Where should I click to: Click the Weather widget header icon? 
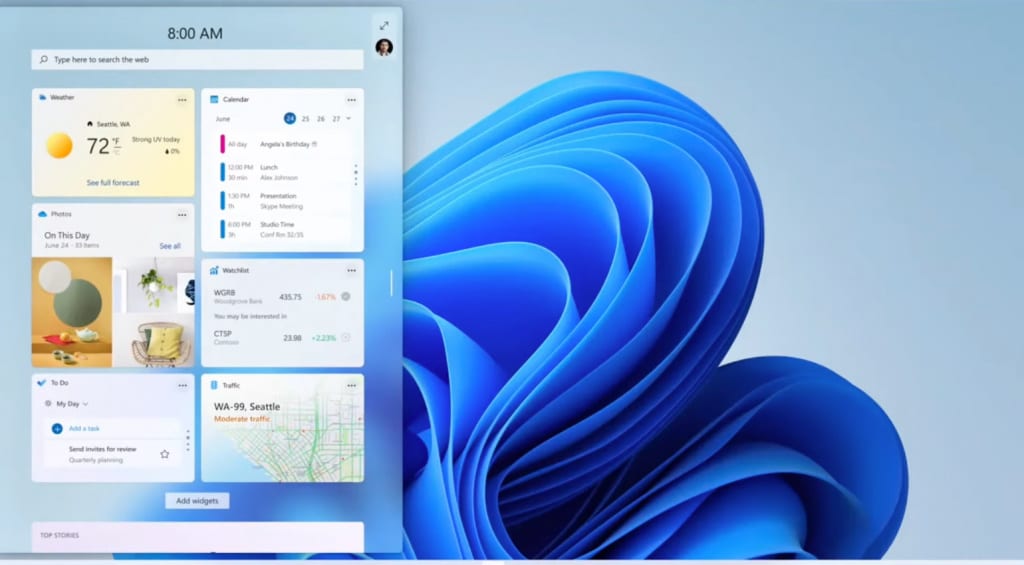click(x=42, y=97)
